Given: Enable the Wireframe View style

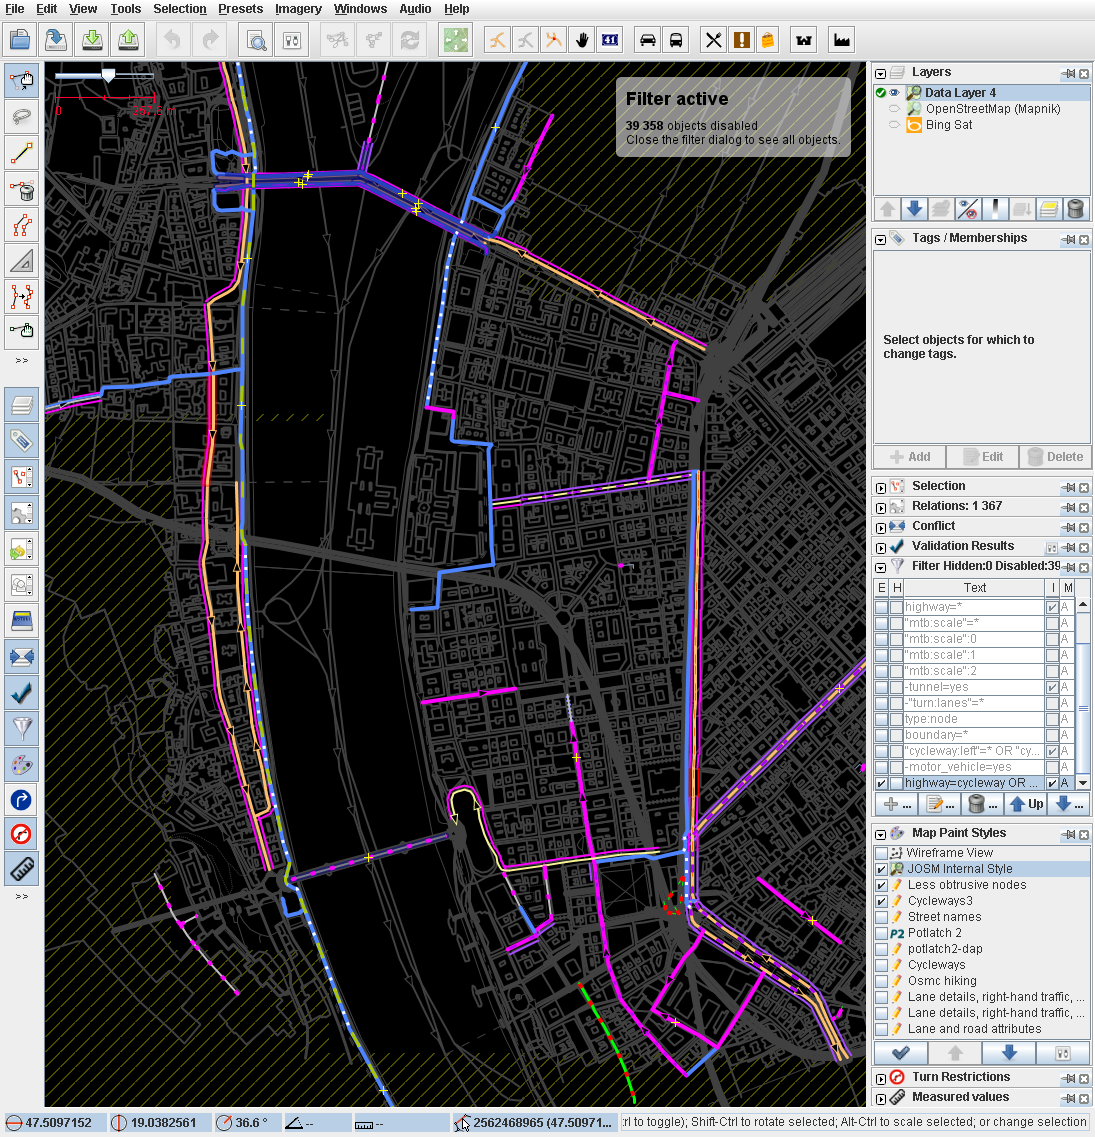Looking at the screenshot, I should coord(881,853).
